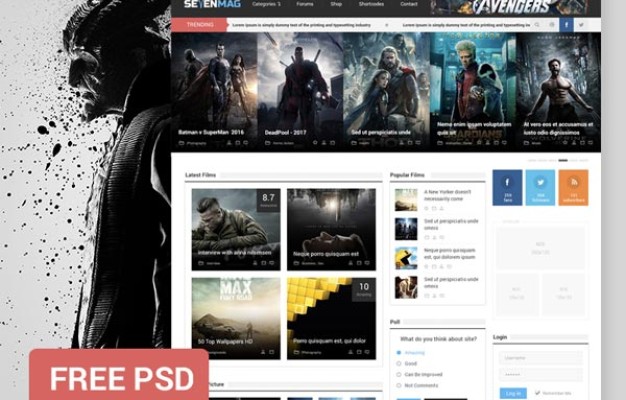626x400 pixels.
Task: Click Popular Films heading
Action: coord(407,175)
